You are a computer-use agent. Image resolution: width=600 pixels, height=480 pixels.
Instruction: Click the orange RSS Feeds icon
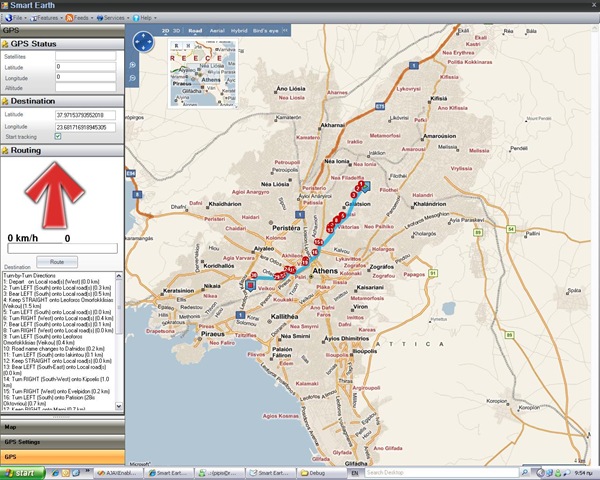[x=69, y=18]
